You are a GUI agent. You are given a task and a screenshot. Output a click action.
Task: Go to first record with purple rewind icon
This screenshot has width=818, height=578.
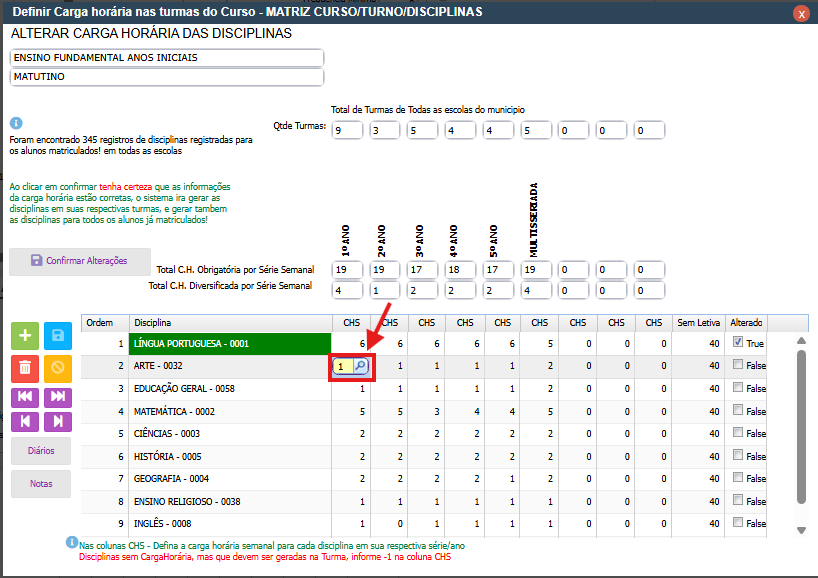point(25,396)
